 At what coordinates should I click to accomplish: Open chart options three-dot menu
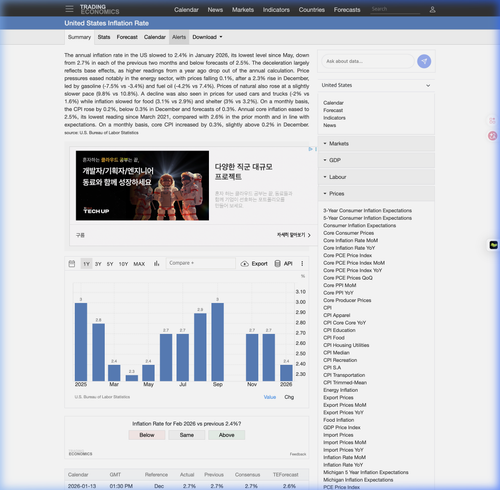coord(302,264)
